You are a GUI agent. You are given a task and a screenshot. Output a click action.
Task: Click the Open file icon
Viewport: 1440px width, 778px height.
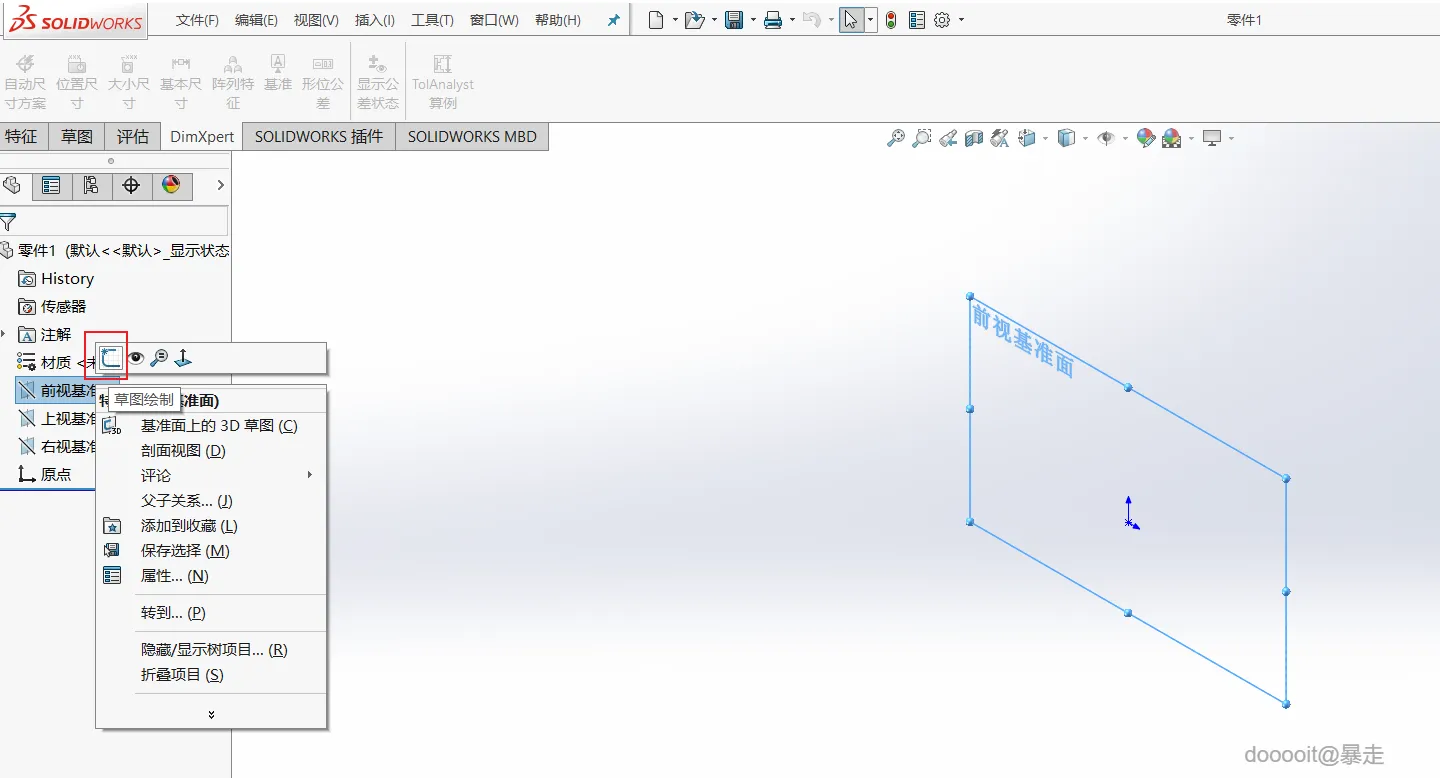(695, 20)
